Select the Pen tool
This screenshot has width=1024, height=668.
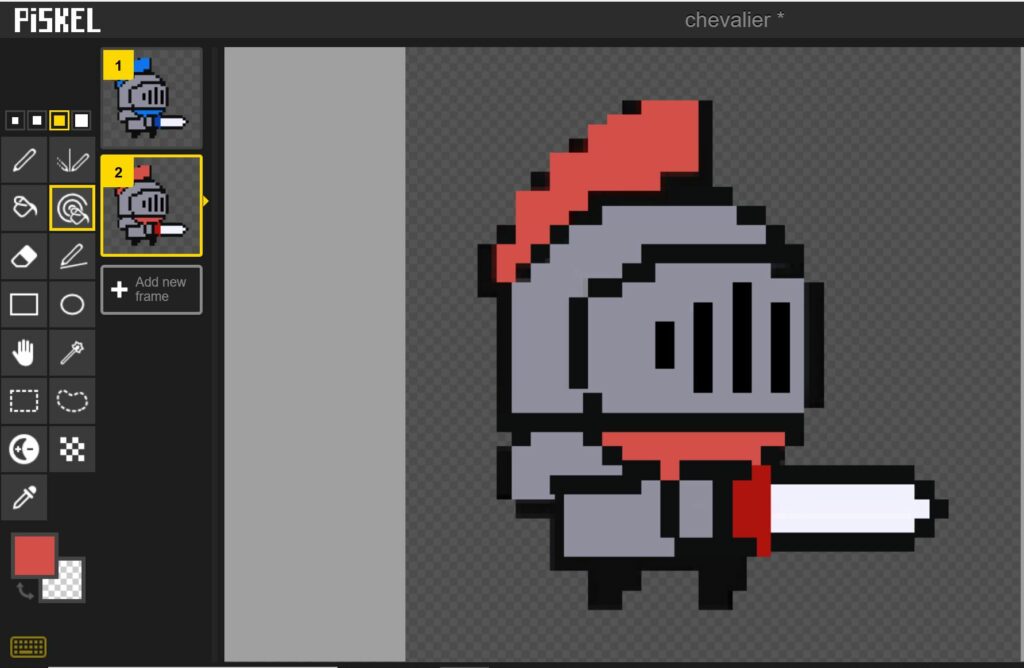click(24, 160)
